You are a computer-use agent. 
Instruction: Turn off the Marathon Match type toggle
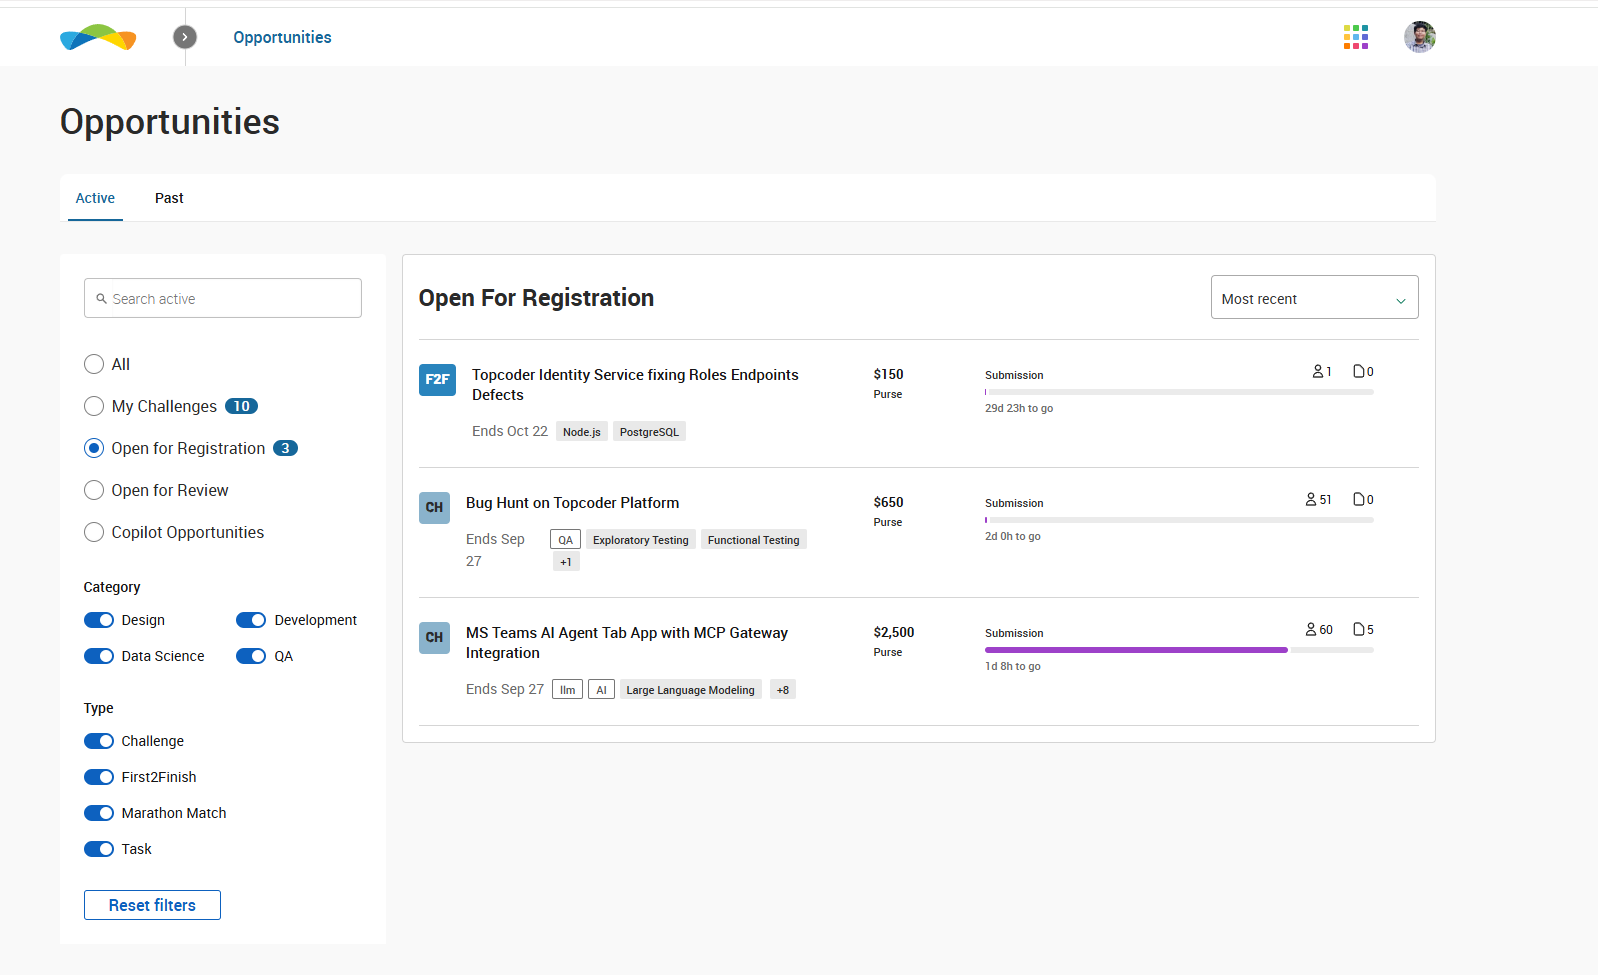coord(99,813)
